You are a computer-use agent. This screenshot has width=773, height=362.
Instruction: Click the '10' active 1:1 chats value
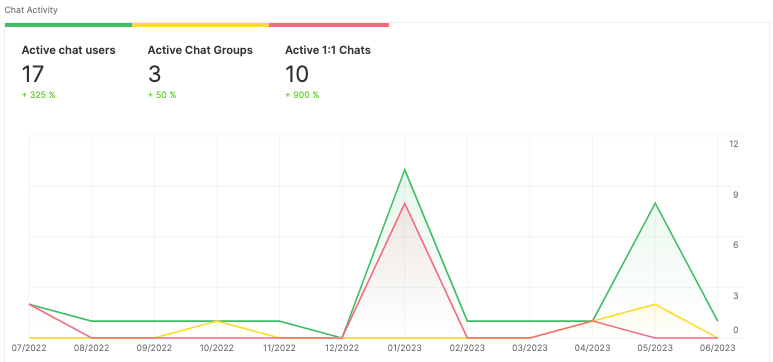point(297,74)
